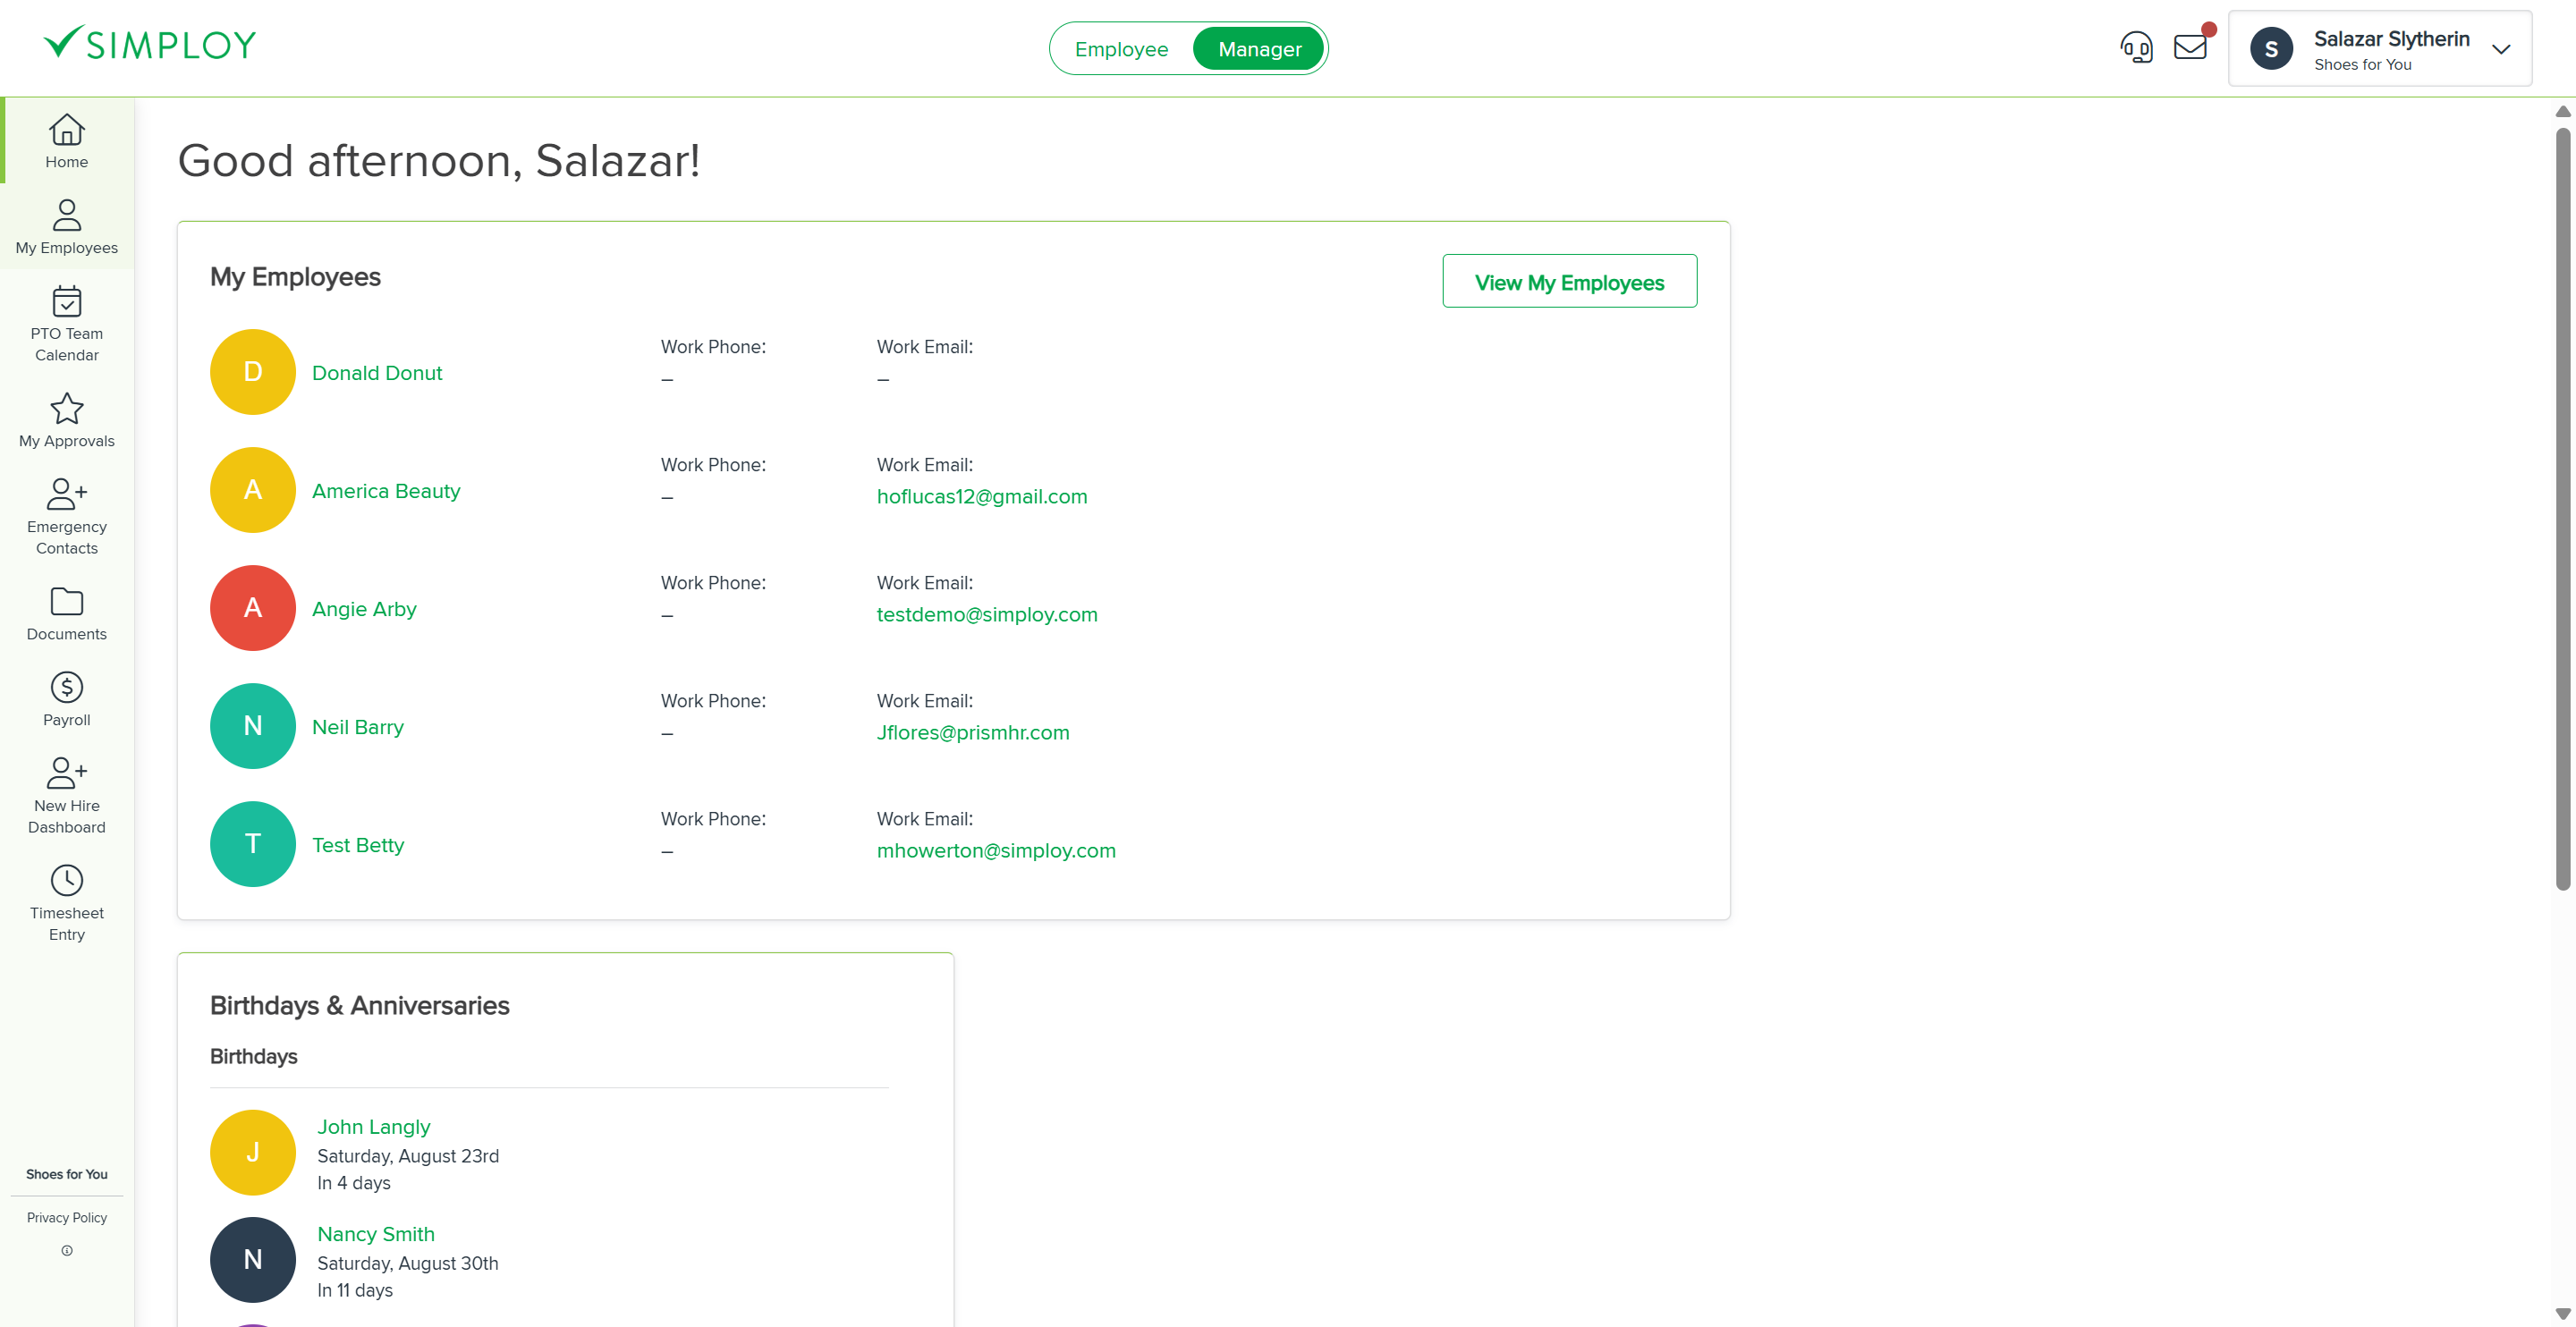Navigate to My Approvals
This screenshot has height=1327, width=2576.
point(66,420)
